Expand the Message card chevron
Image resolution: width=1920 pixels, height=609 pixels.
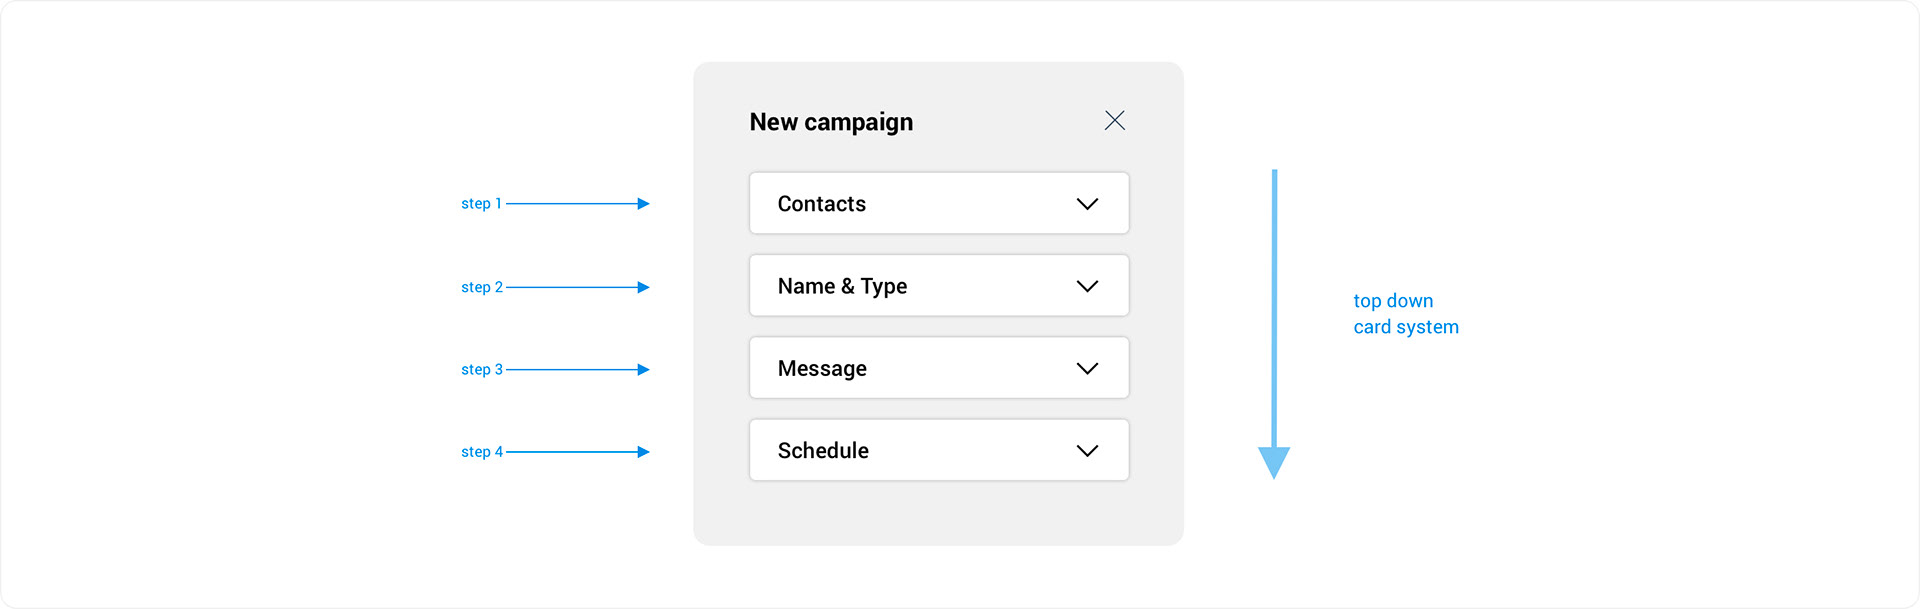[x=1087, y=368]
